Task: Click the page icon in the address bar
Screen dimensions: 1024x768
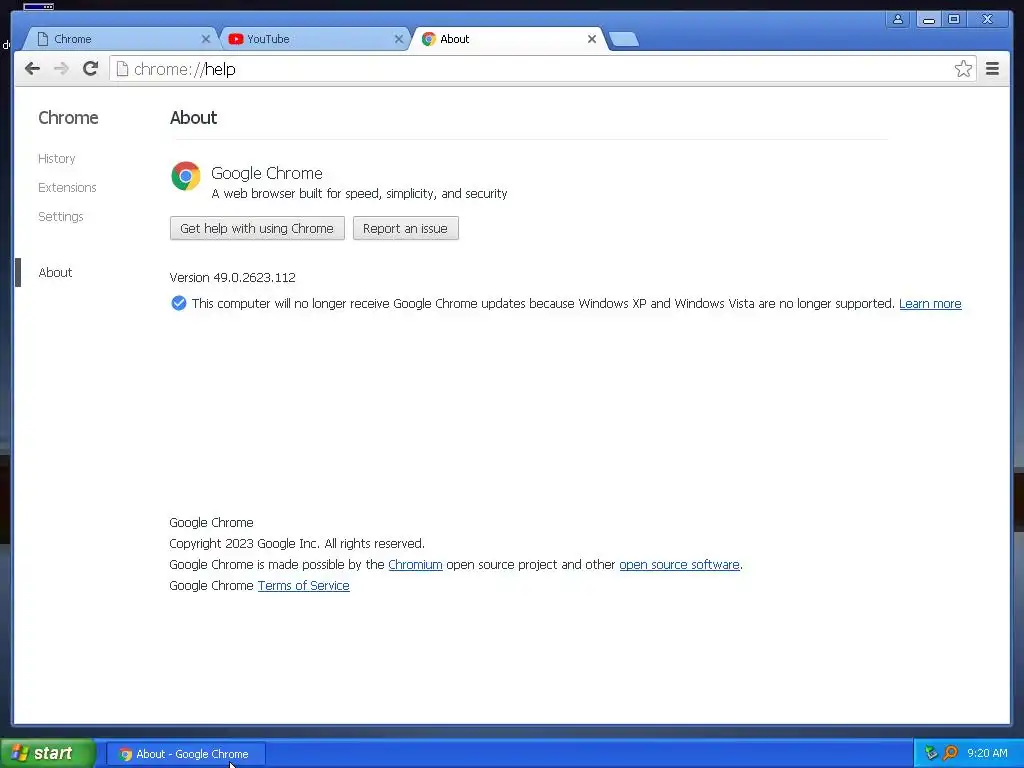Action: coord(122,69)
